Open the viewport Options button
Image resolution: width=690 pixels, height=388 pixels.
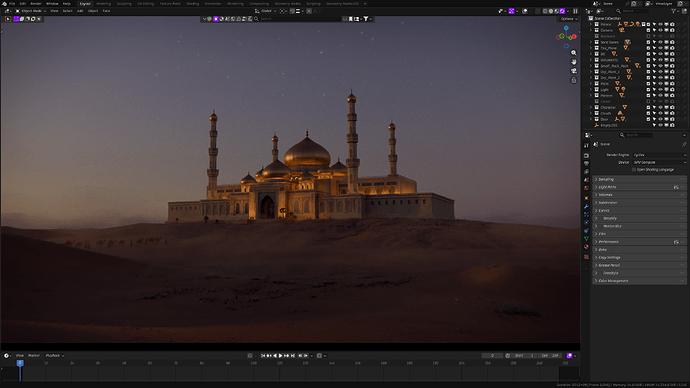click(x=569, y=19)
